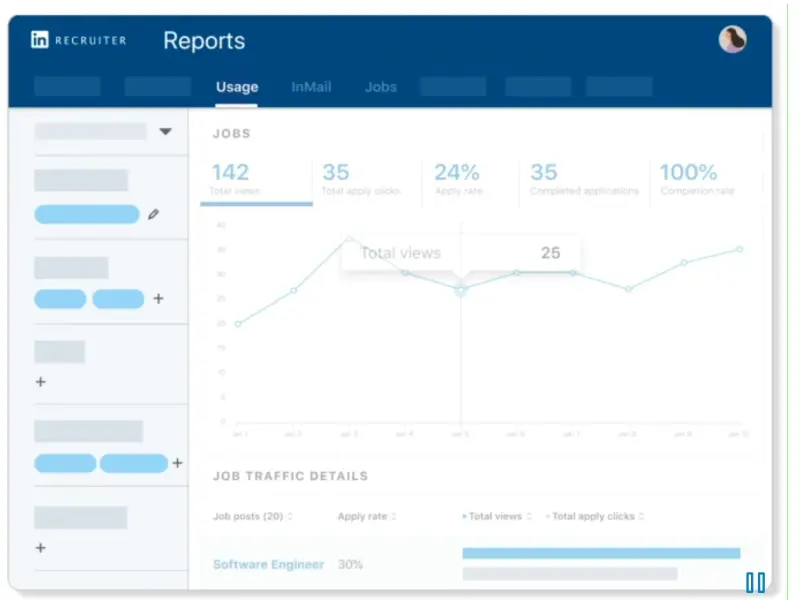Viewport: 800px width, 600px height.
Task: Open the Jobs tab
Action: tap(381, 87)
